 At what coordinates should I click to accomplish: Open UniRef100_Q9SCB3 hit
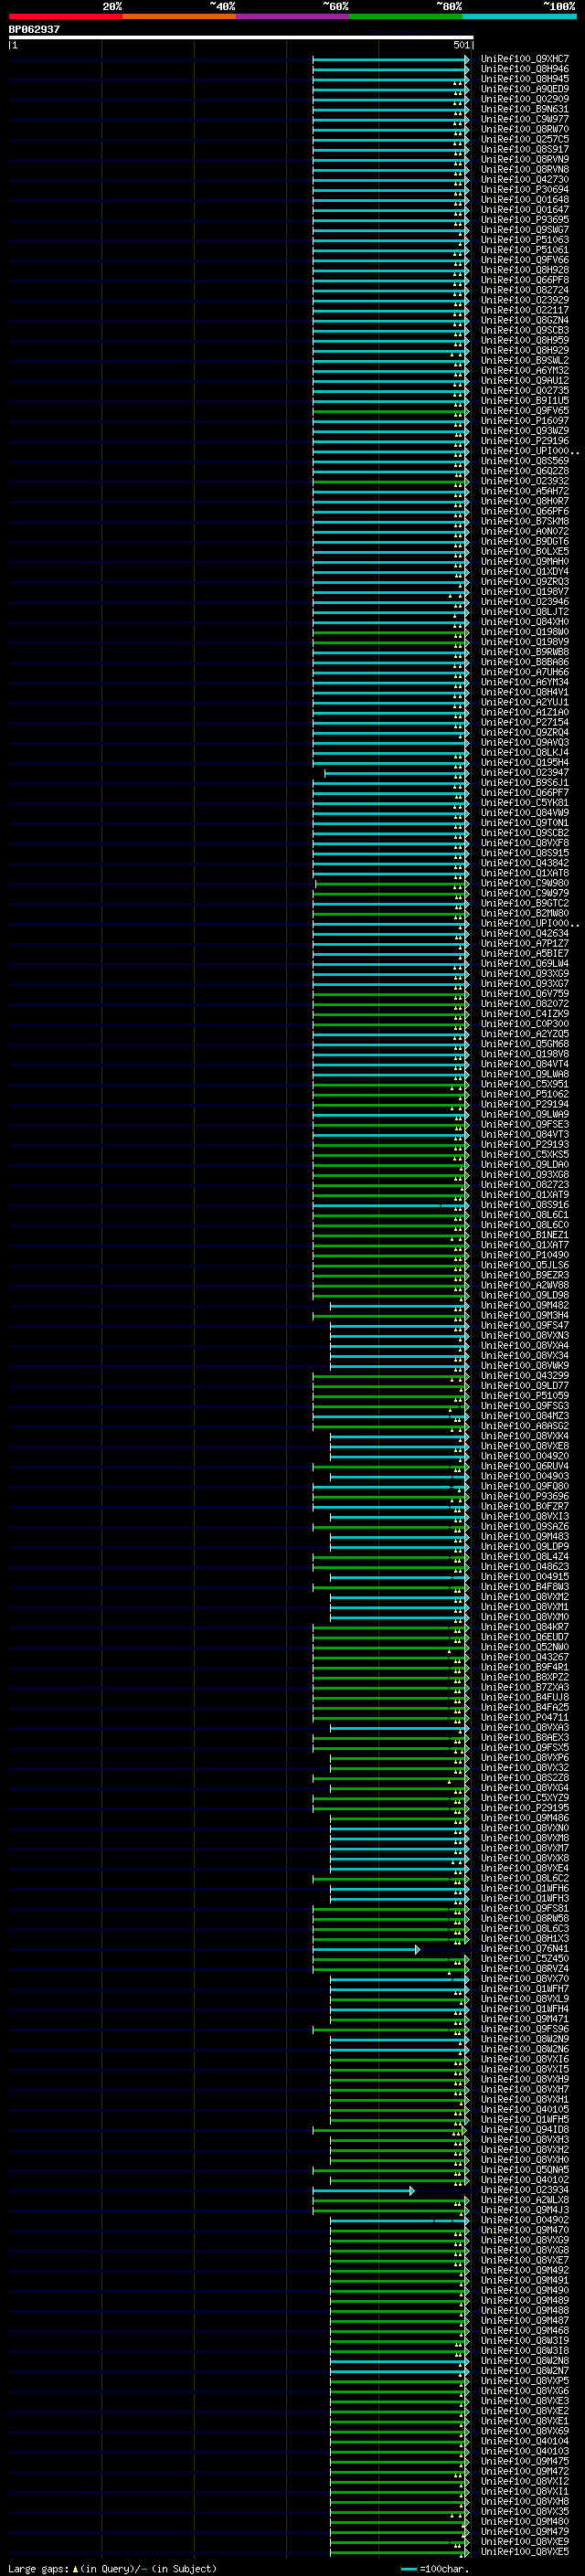(525, 330)
